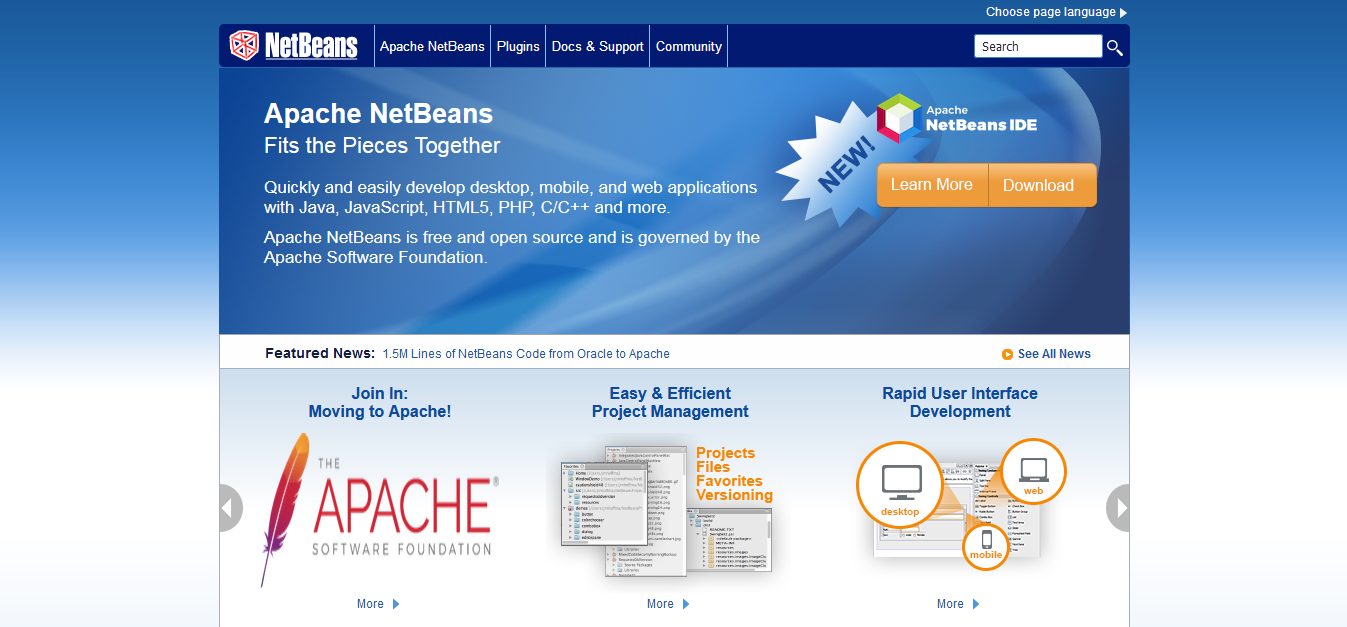Click the previous slide arrow on carousel
The image size is (1347, 627).
(230, 508)
